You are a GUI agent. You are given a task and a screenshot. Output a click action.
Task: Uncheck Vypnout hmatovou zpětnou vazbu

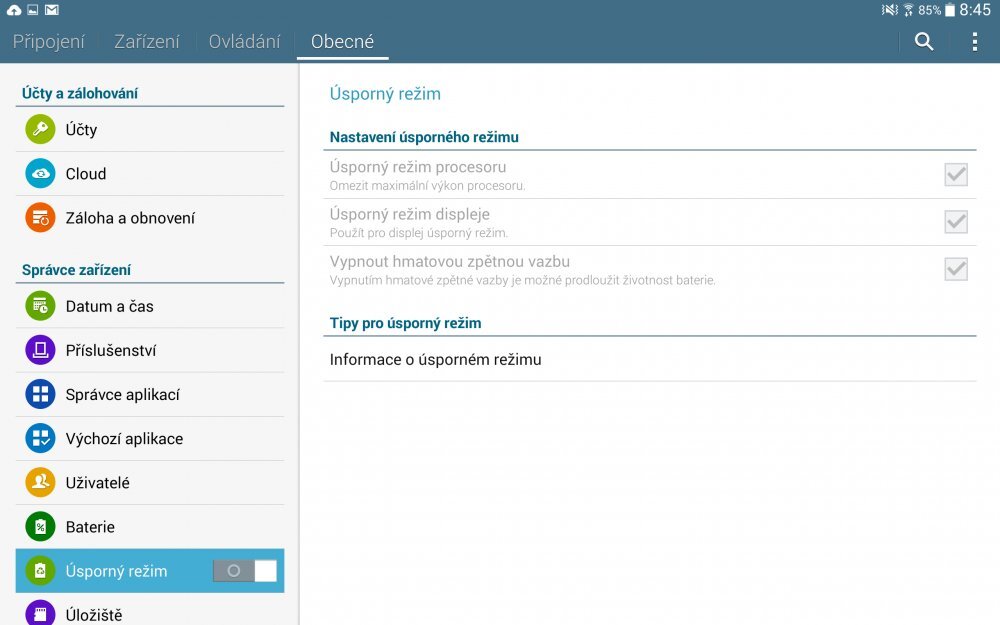click(956, 268)
